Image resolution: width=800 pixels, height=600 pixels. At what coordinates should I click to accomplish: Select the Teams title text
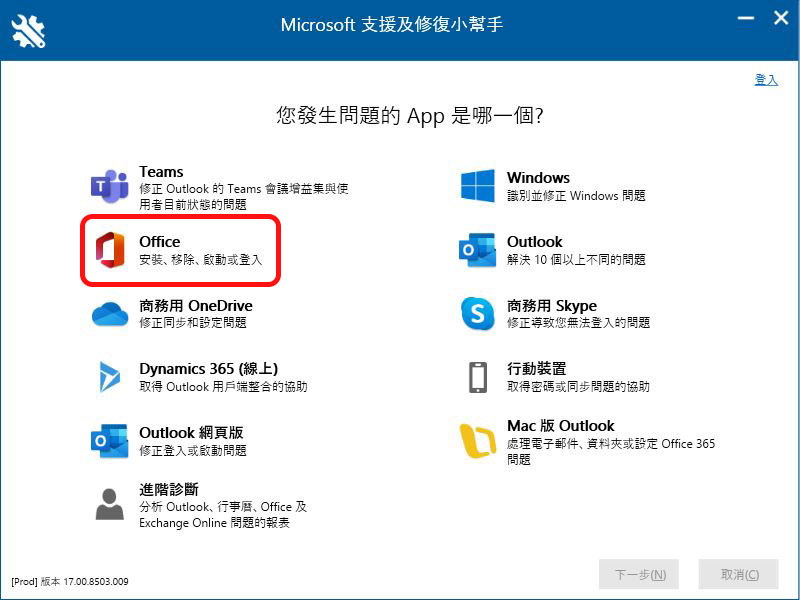click(x=161, y=172)
